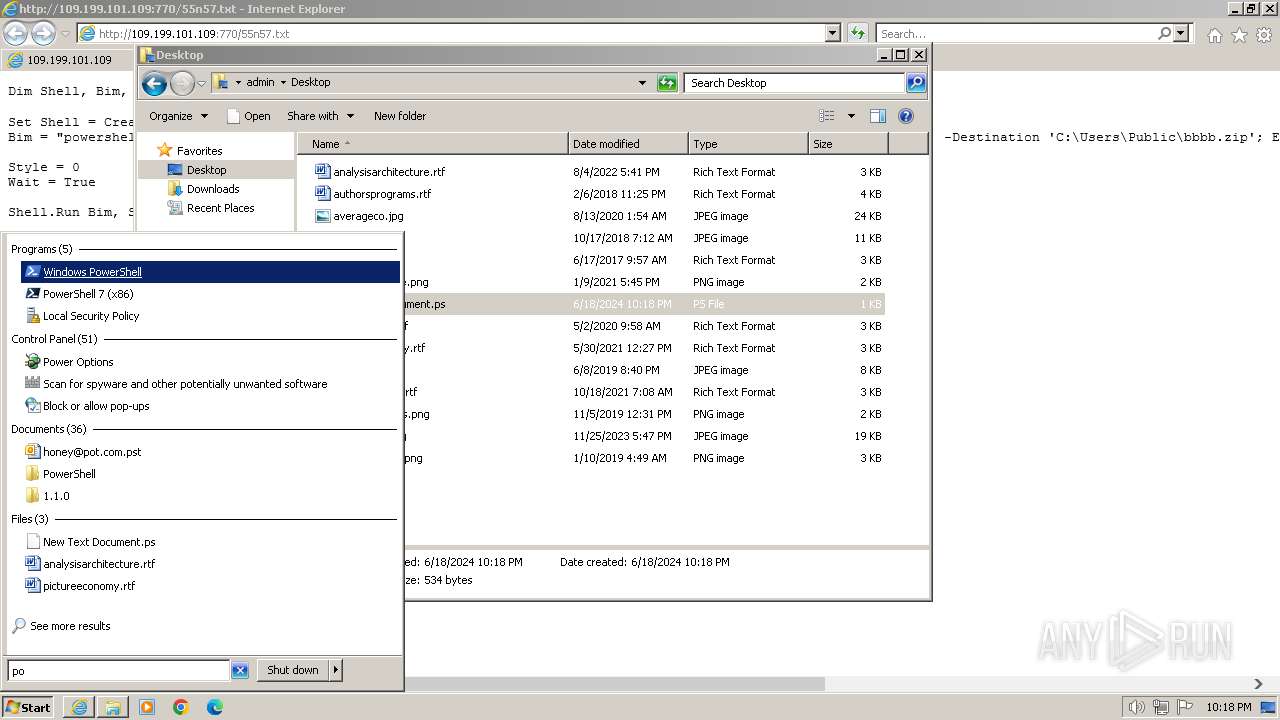
Task: Open Windows Media Player taskbar icon
Action: [147, 707]
